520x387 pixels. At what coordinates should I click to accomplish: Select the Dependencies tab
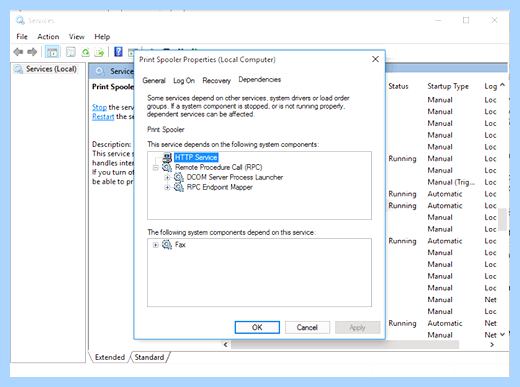tap(260, 79)
